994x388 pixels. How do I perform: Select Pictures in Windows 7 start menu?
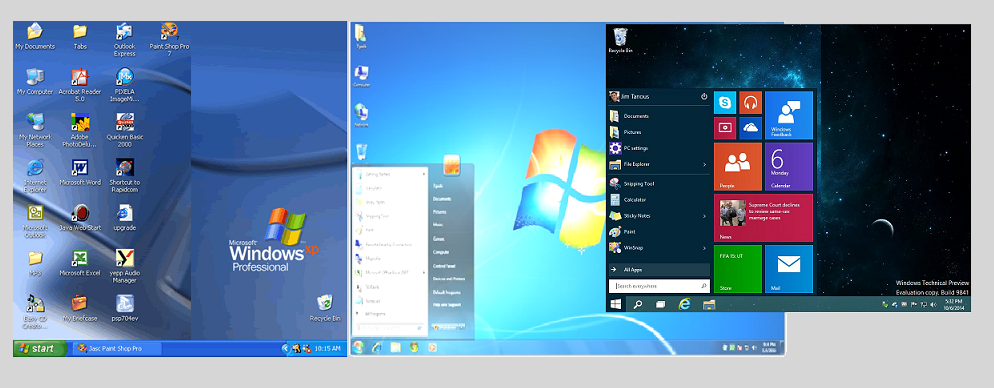(x=440, y=212)
